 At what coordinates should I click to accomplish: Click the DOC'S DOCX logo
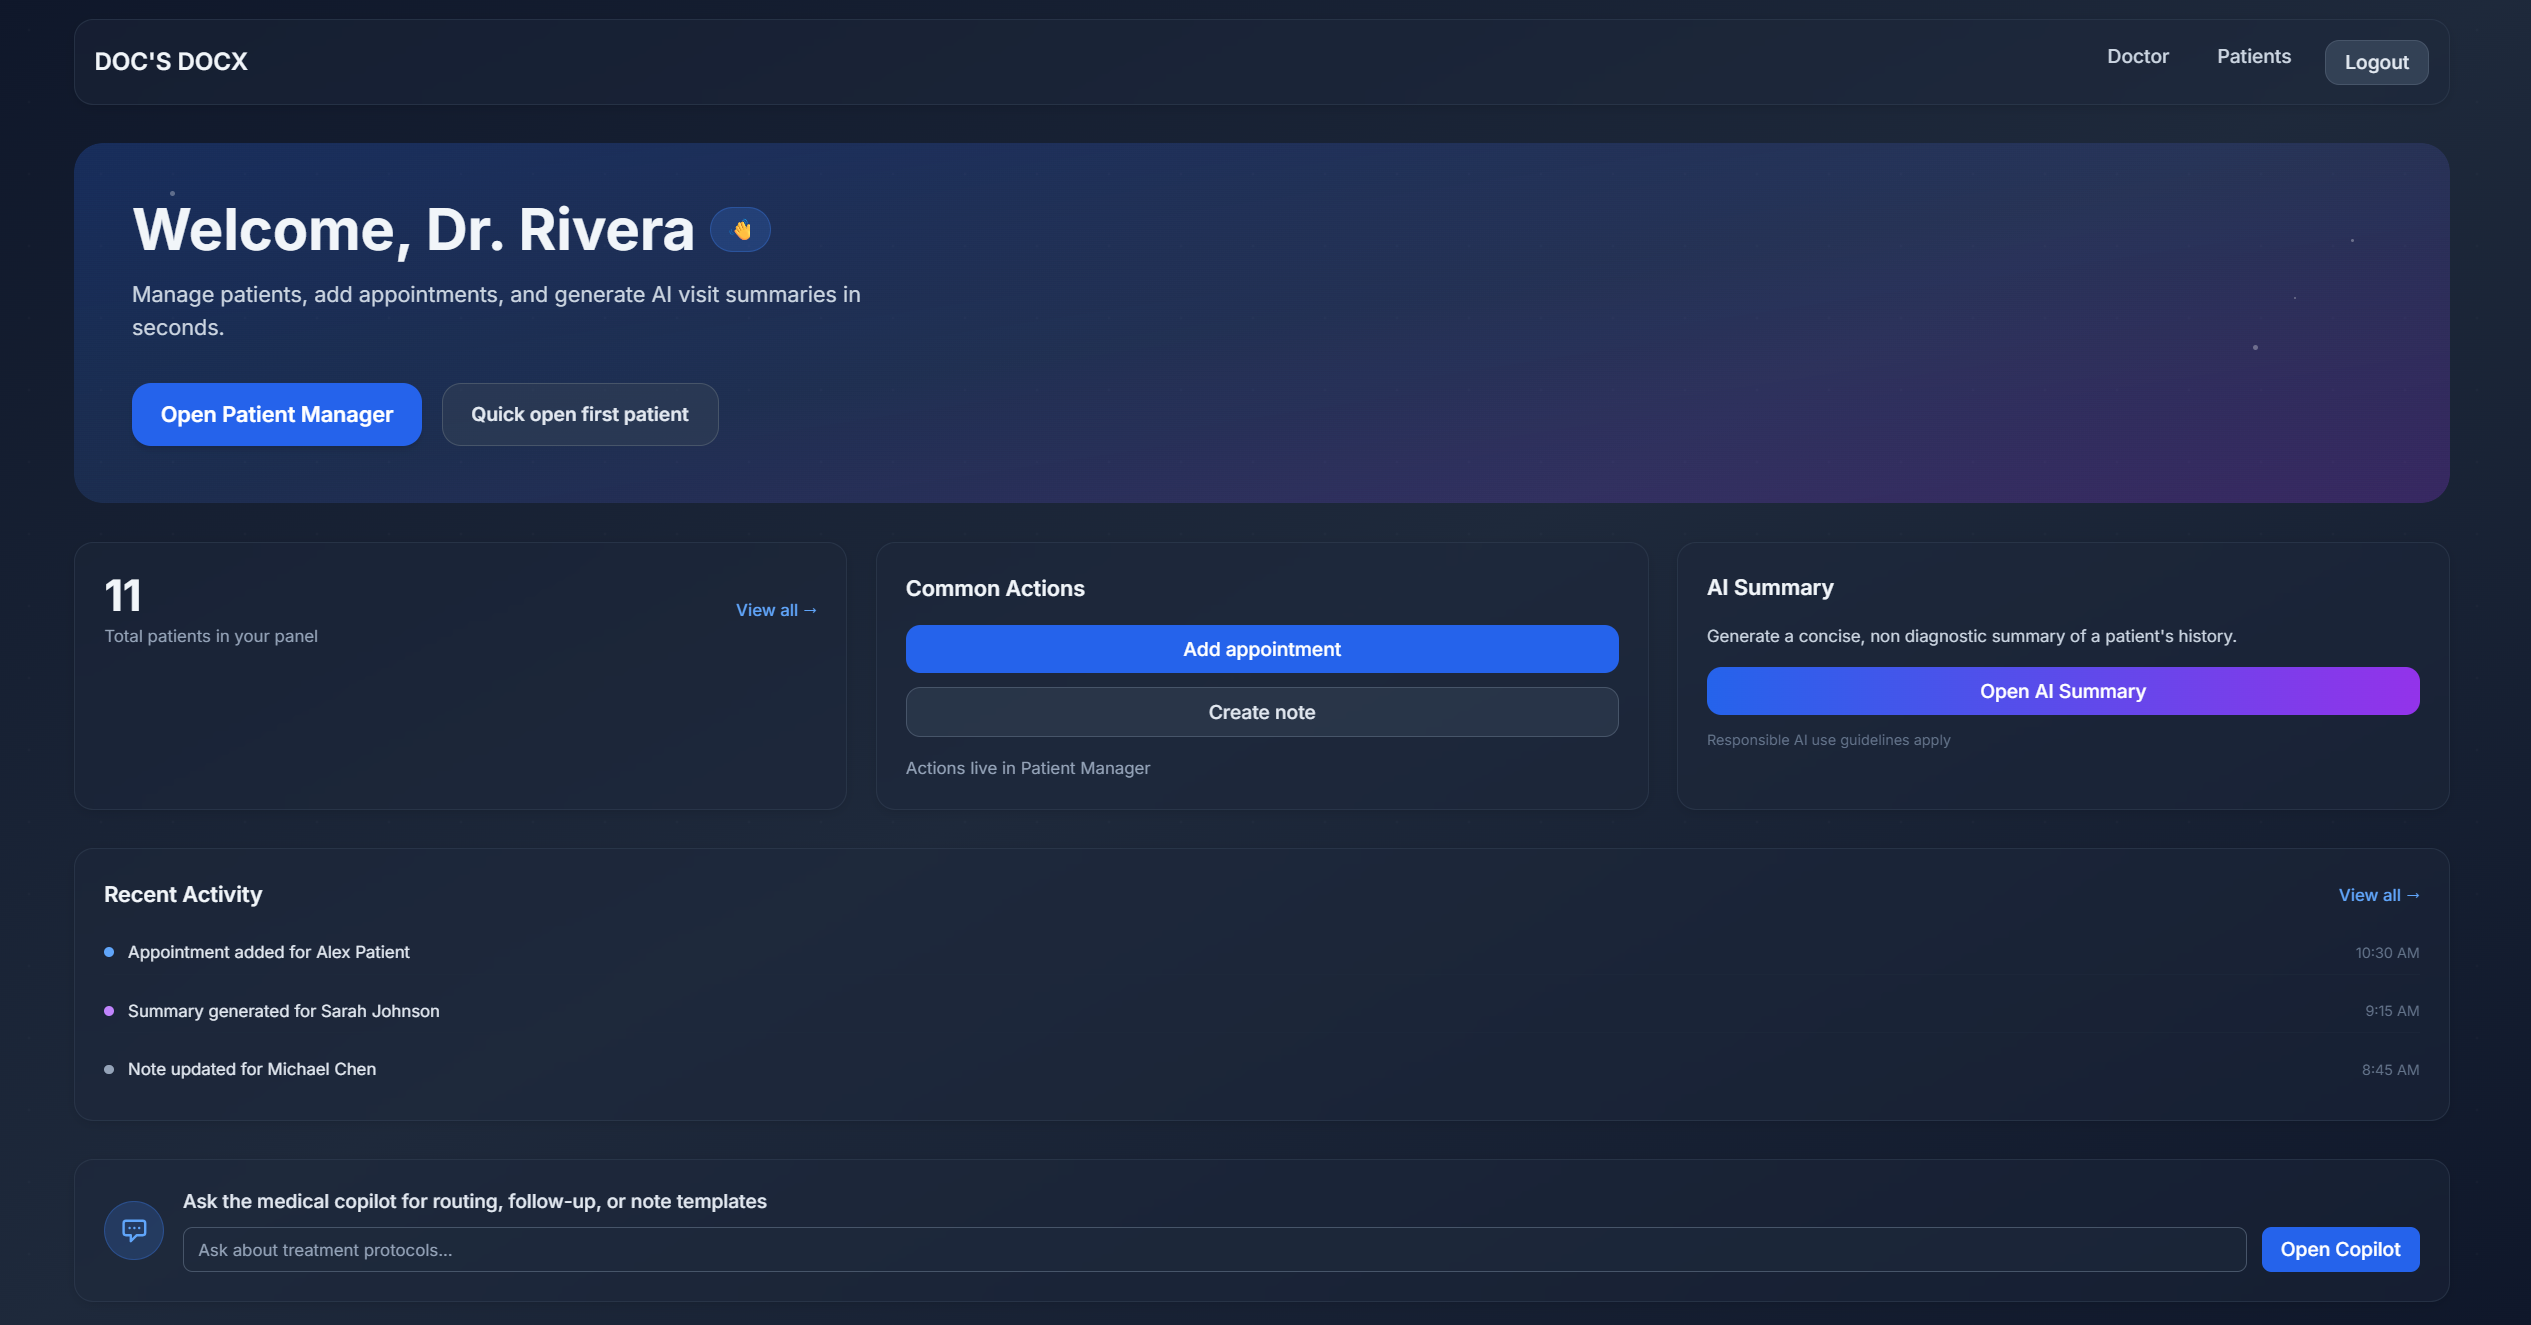click(171, 62)
